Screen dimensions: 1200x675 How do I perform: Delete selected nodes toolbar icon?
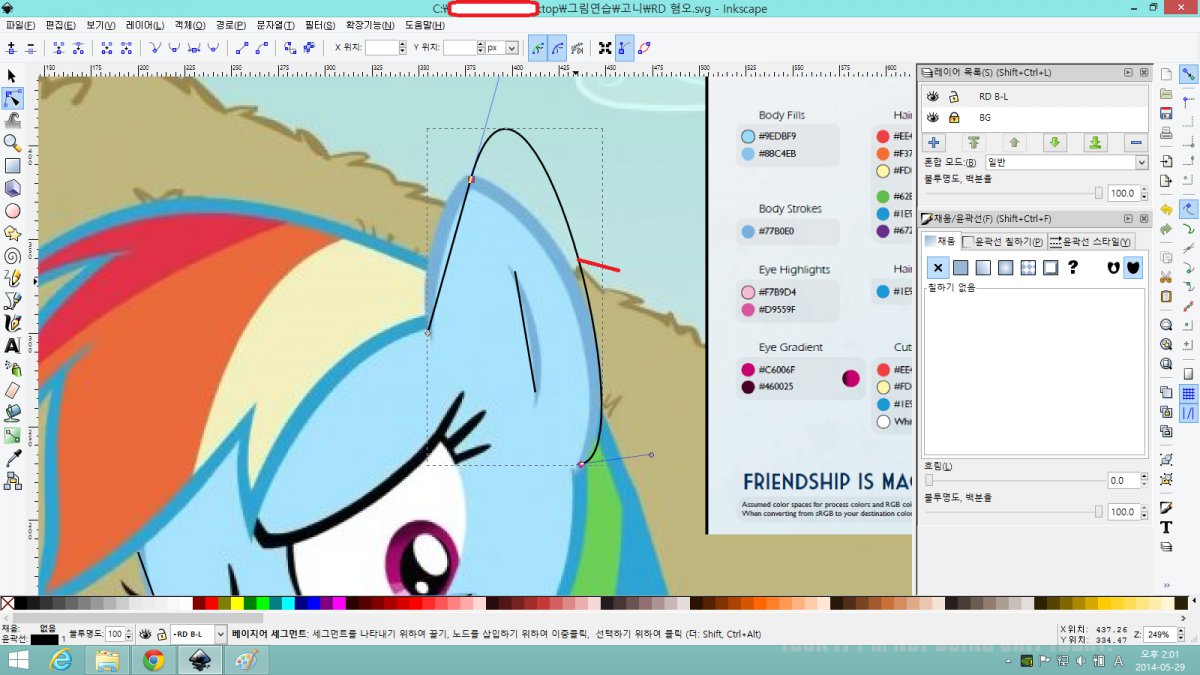point(31,47)
